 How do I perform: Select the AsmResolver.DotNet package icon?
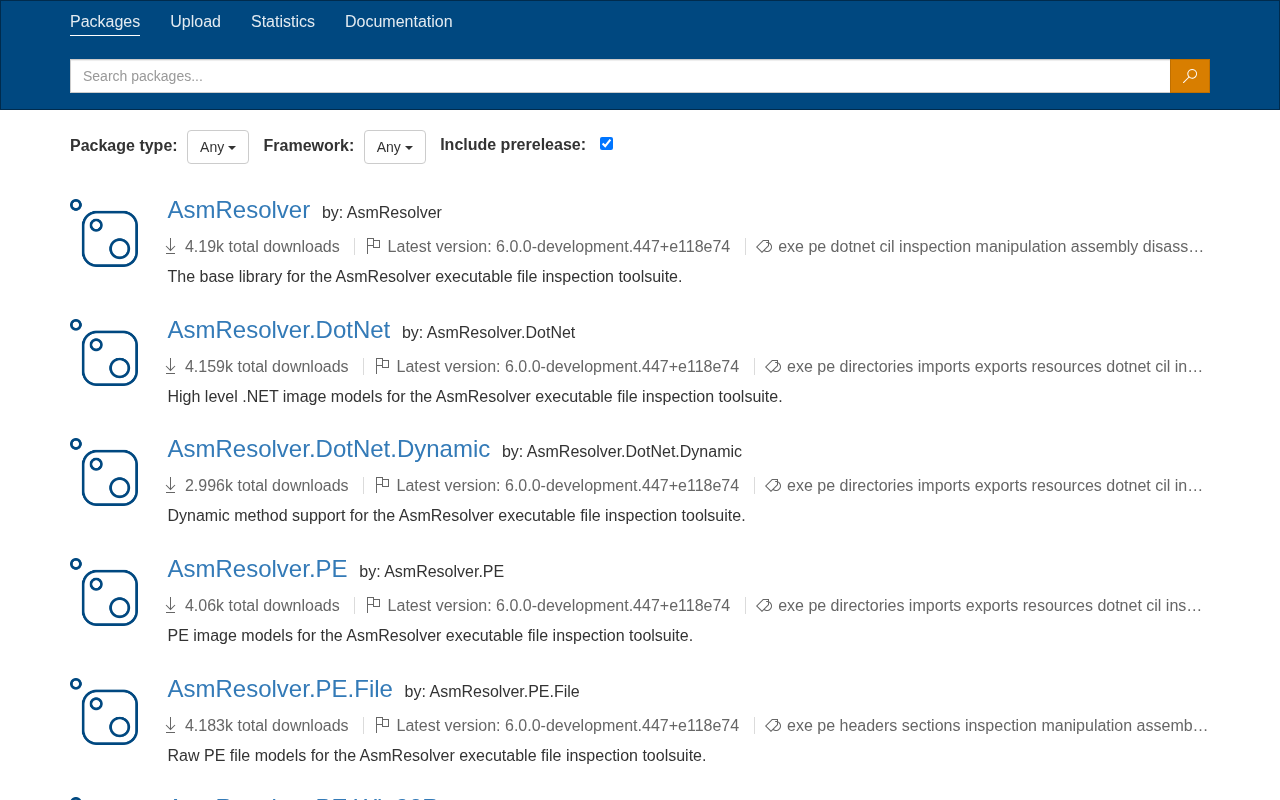tap(104, 353)
